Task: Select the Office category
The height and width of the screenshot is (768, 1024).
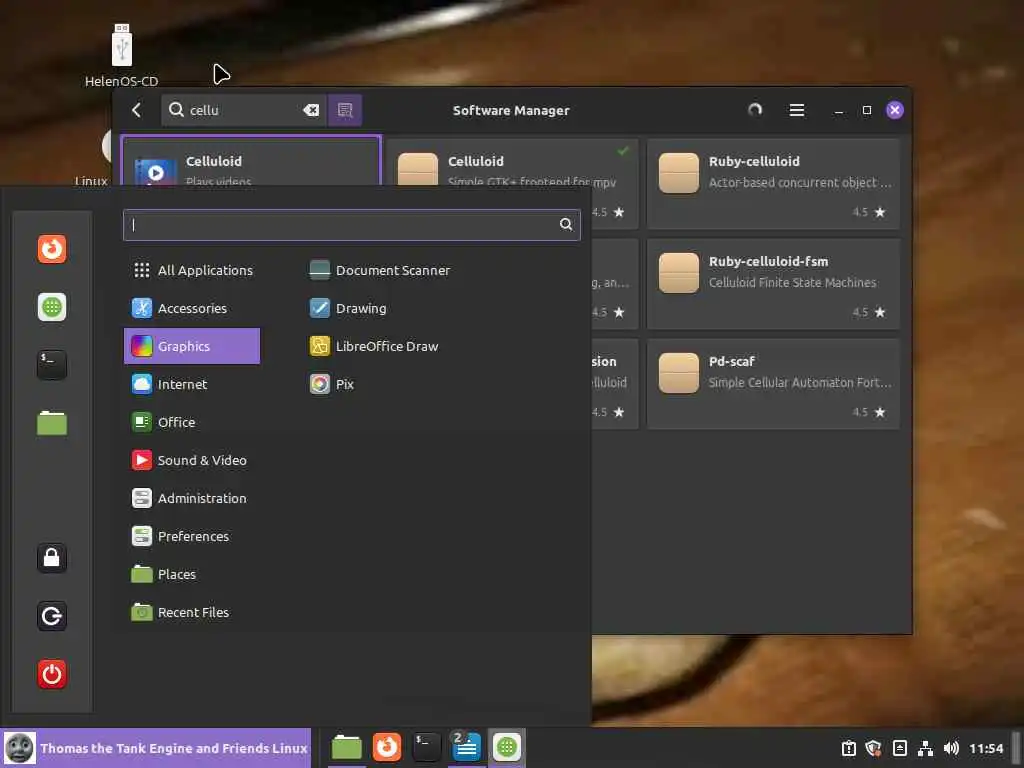Action: pos(192,422)
